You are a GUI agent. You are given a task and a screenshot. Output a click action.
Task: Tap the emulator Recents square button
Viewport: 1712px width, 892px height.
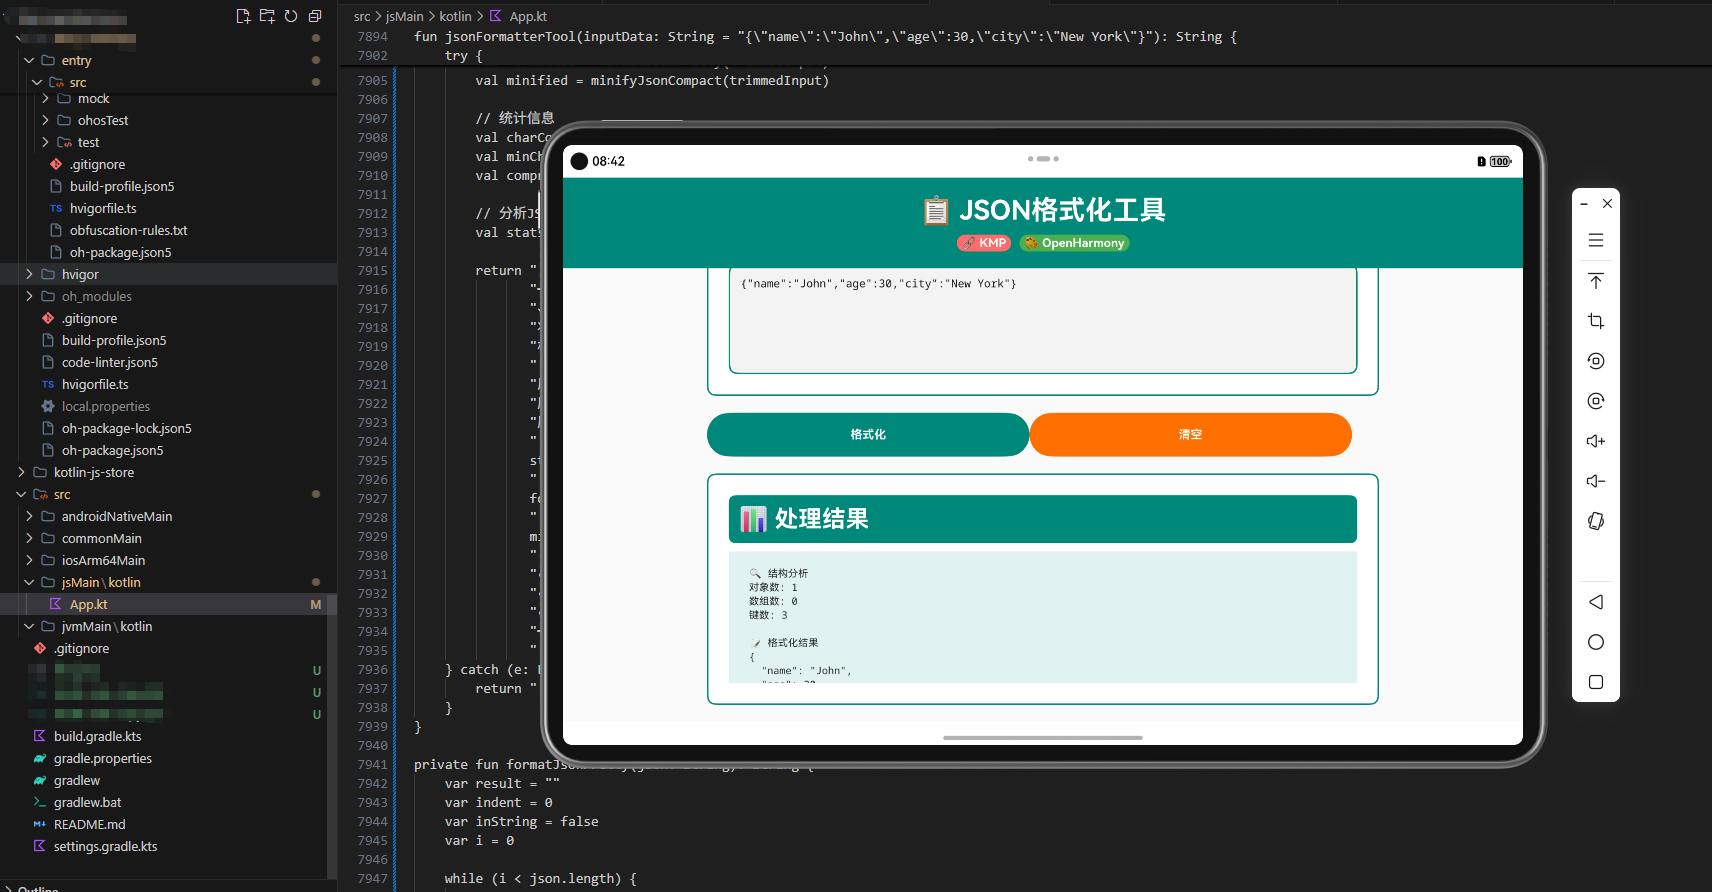coord(1596,682)
